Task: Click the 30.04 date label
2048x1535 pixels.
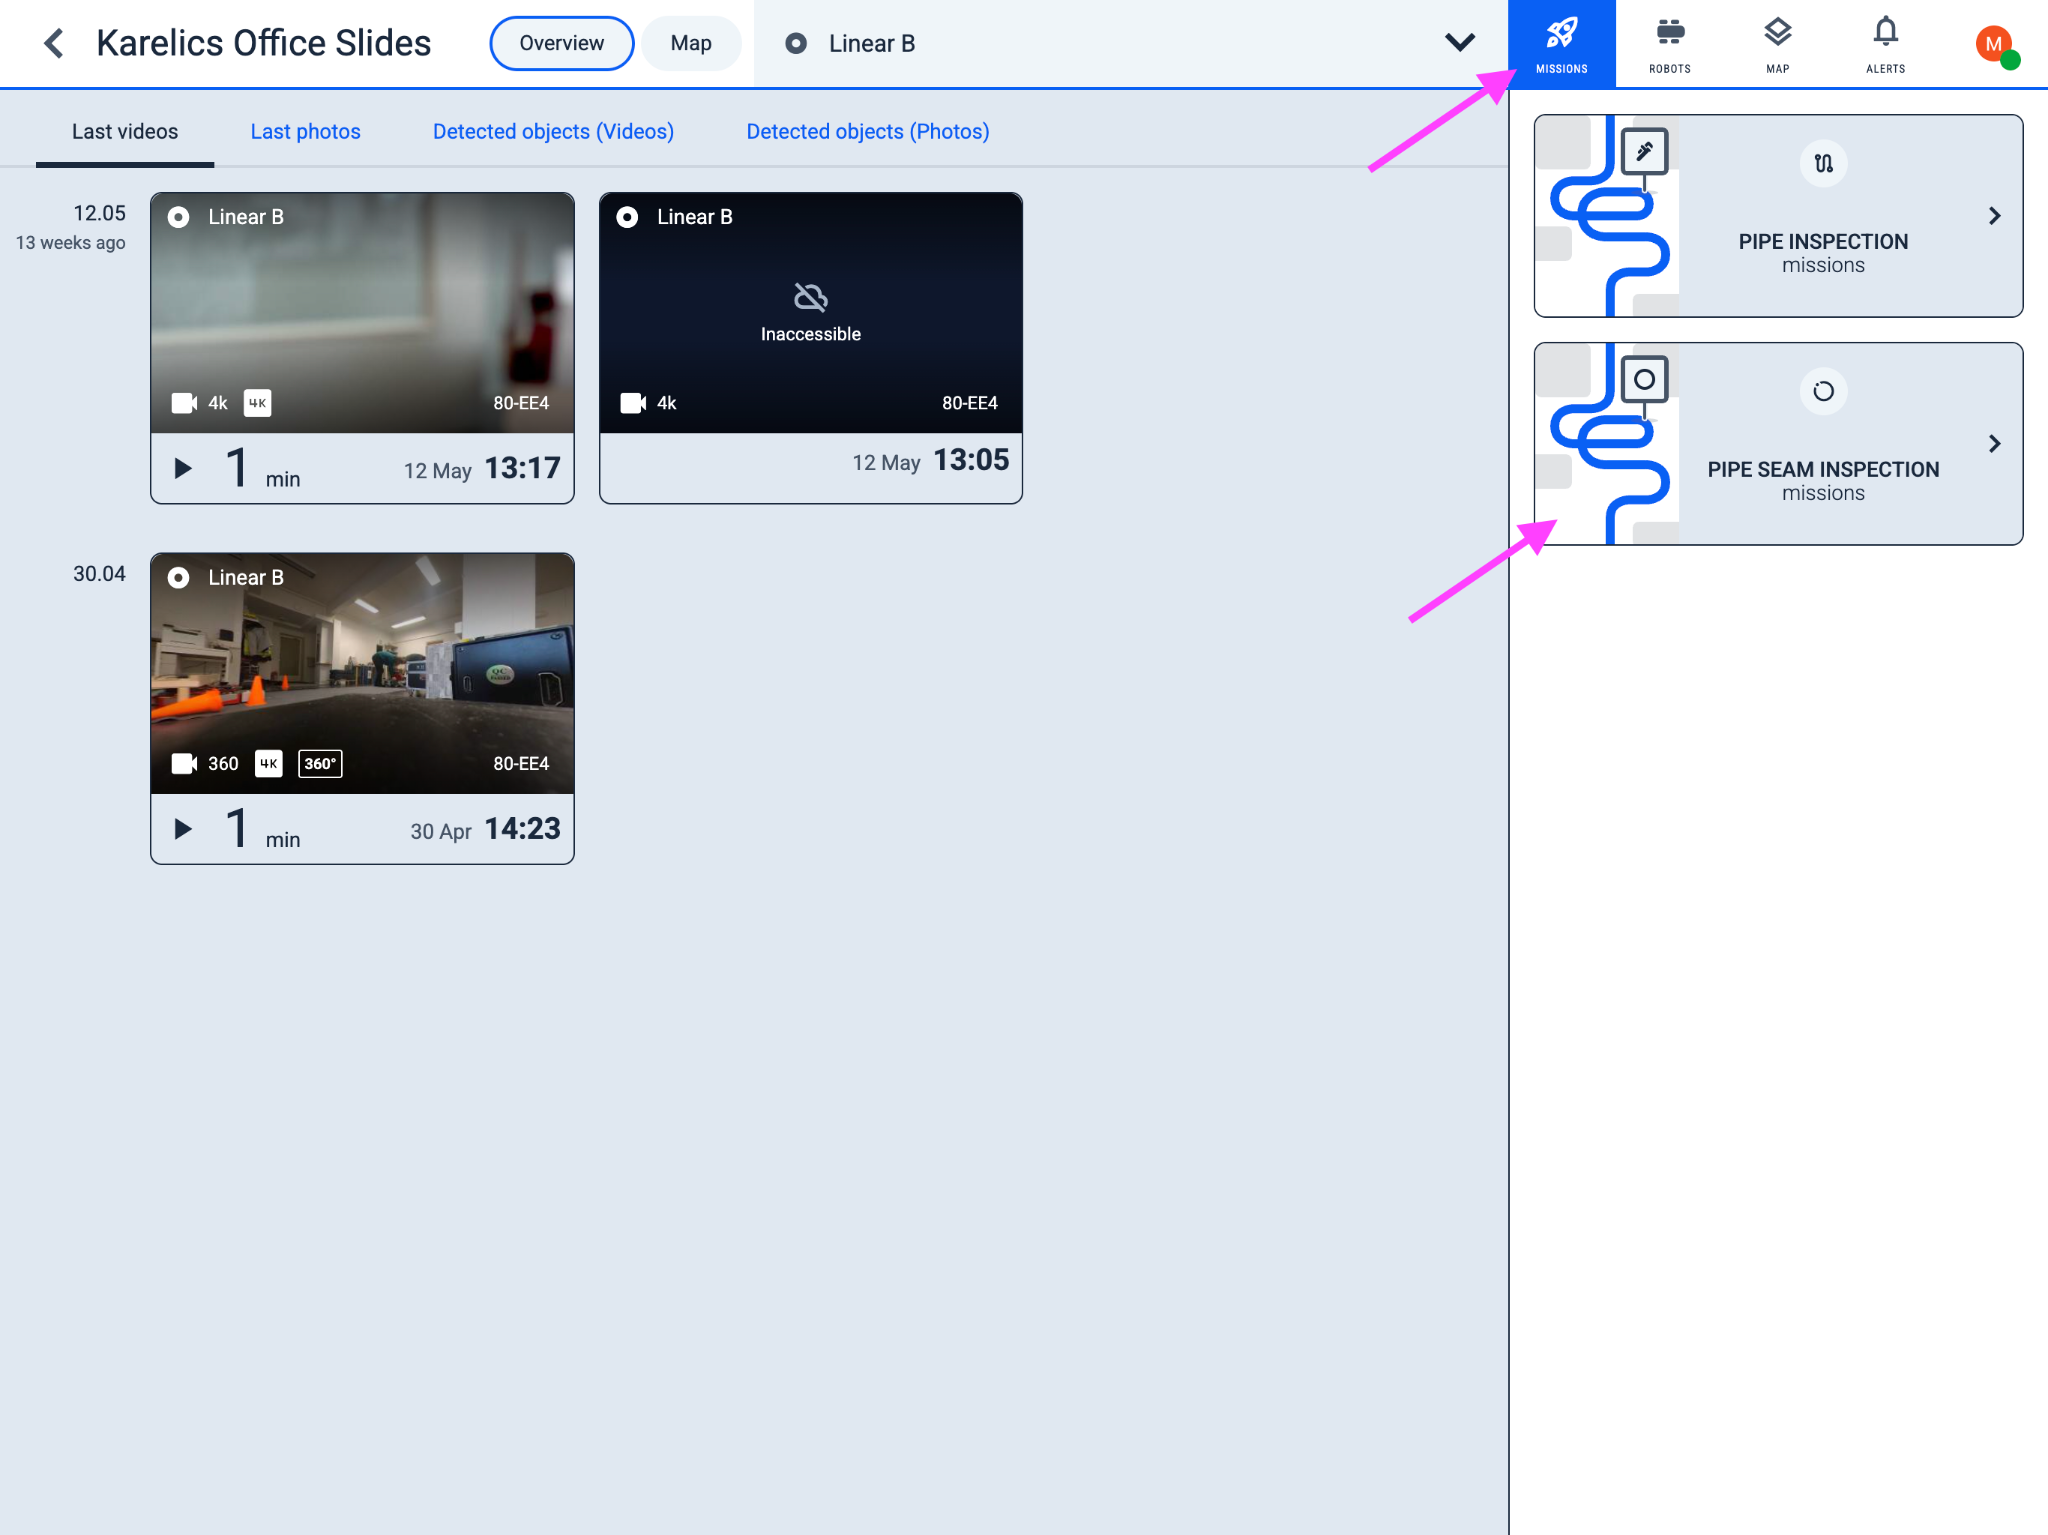Action: [99, 574]
